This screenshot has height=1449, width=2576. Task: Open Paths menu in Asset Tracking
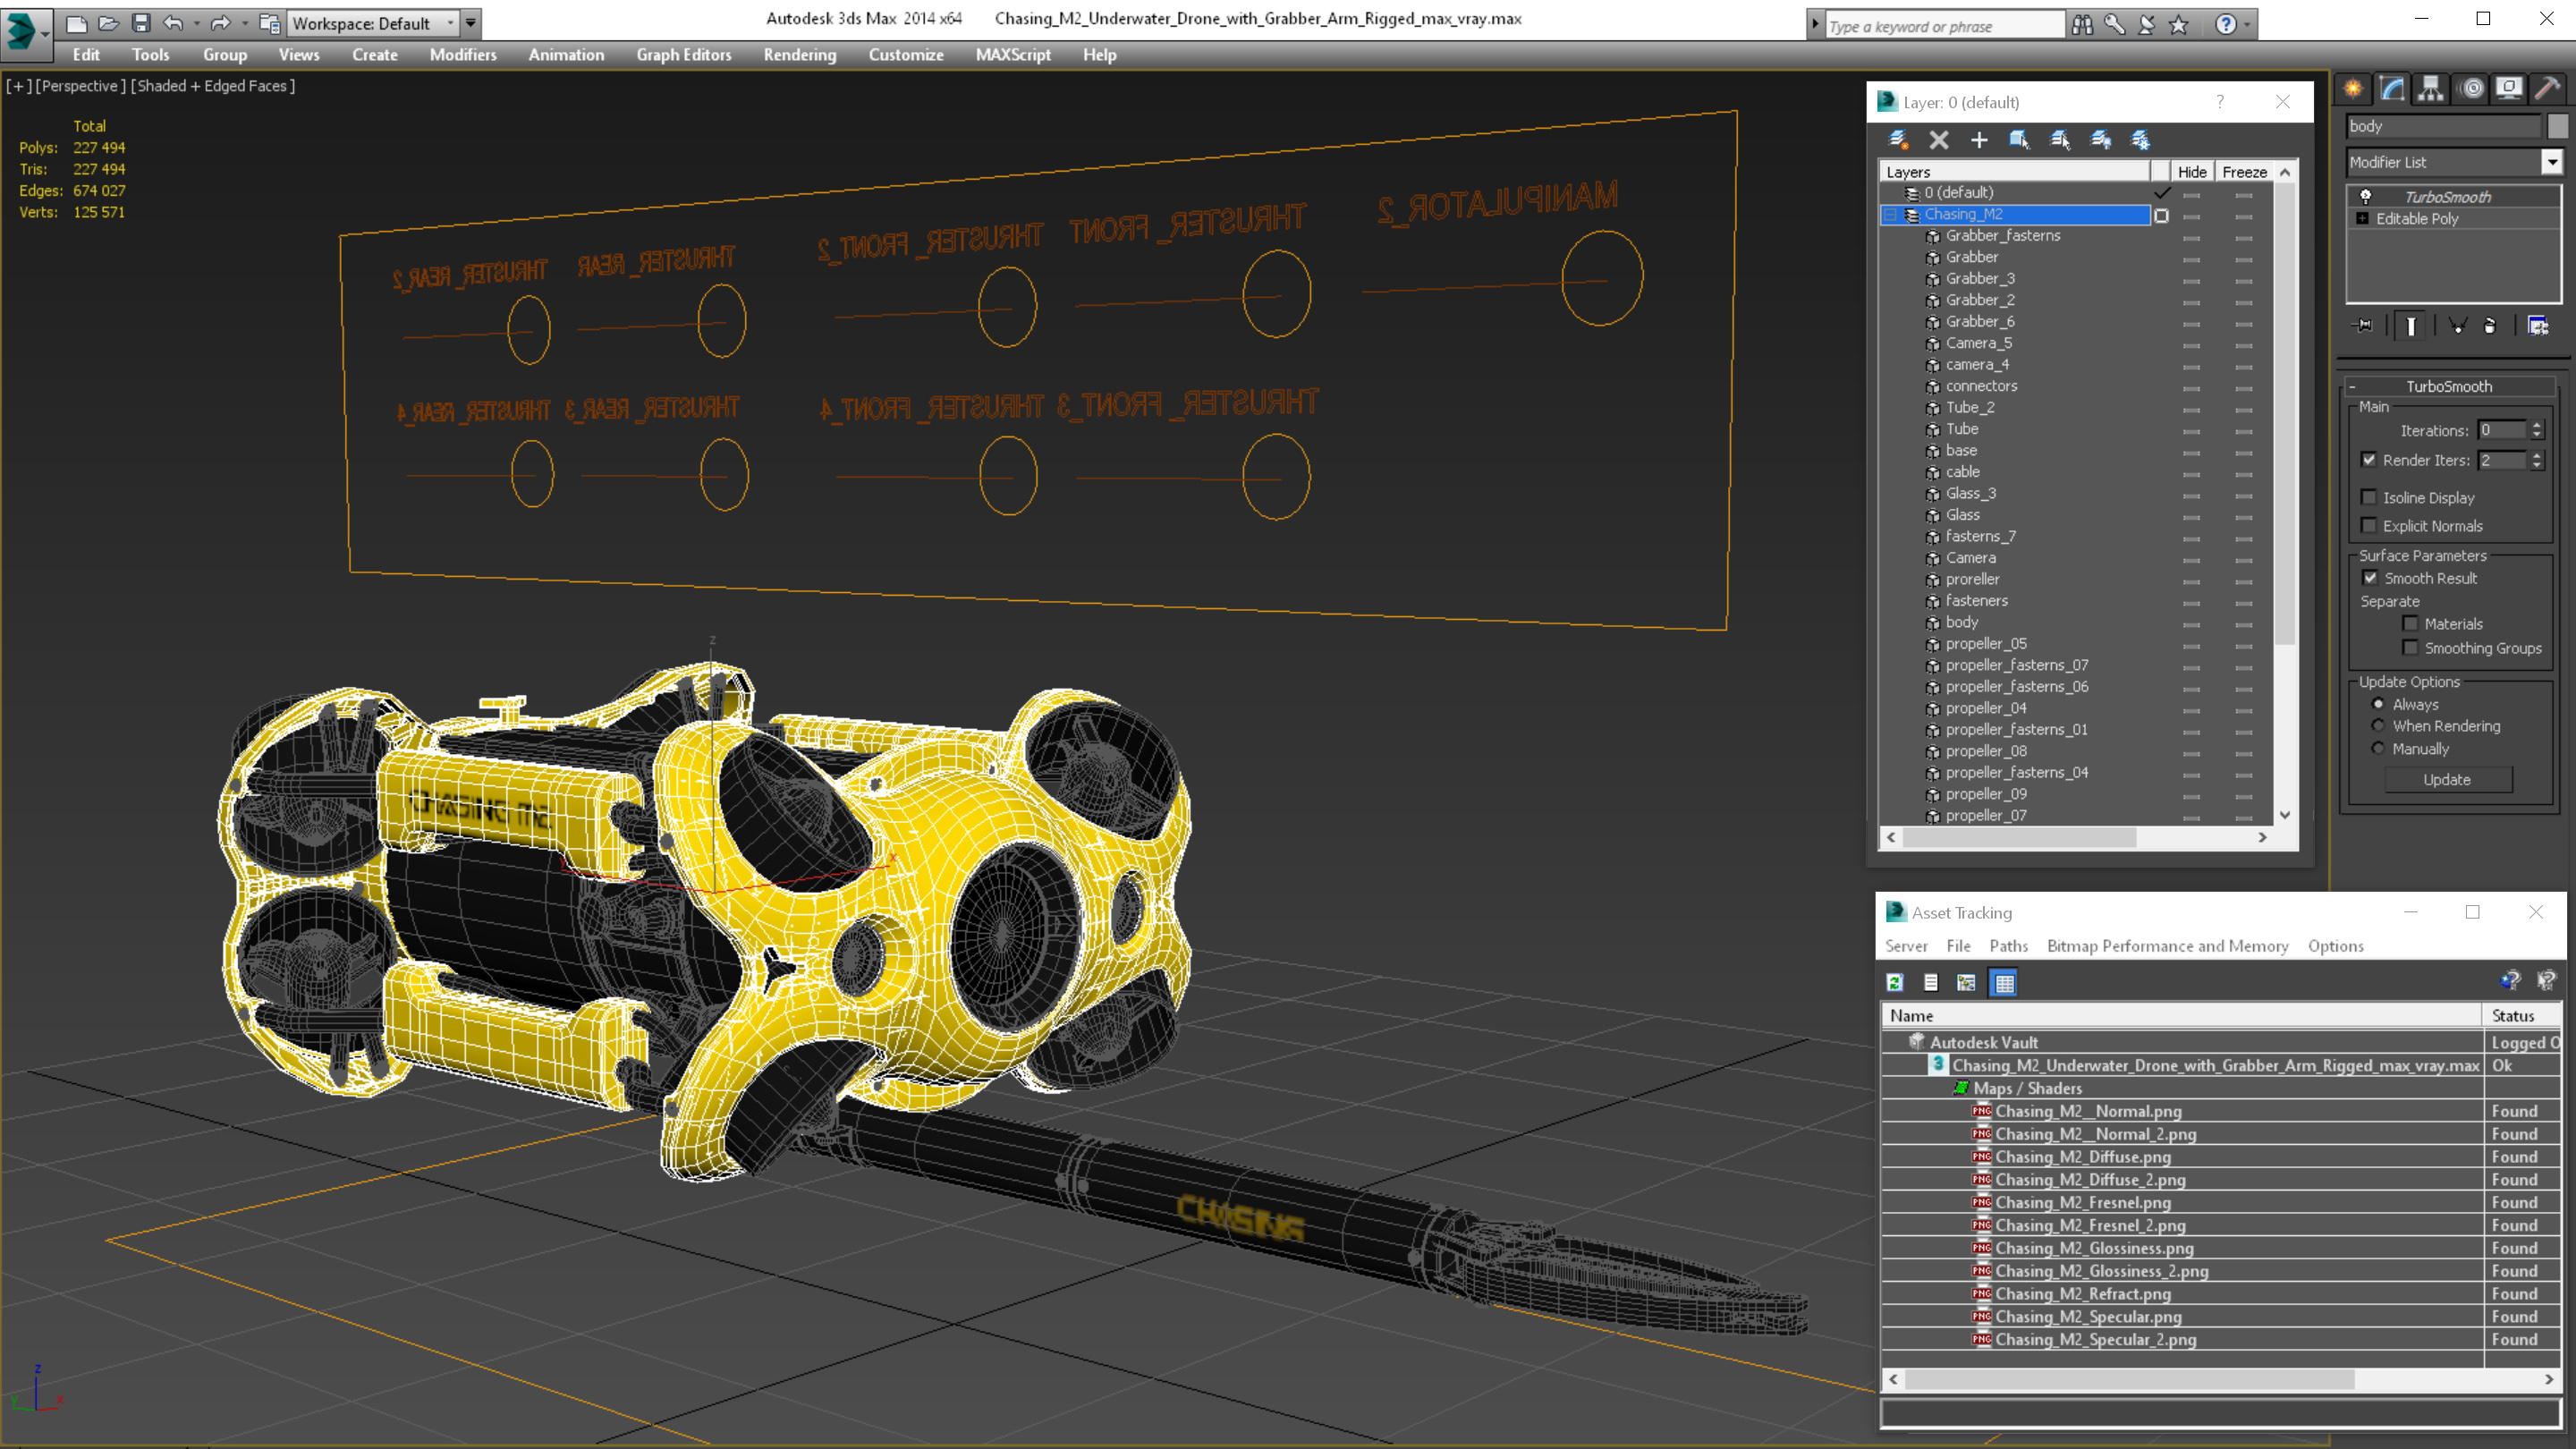tap(2008, 946)
